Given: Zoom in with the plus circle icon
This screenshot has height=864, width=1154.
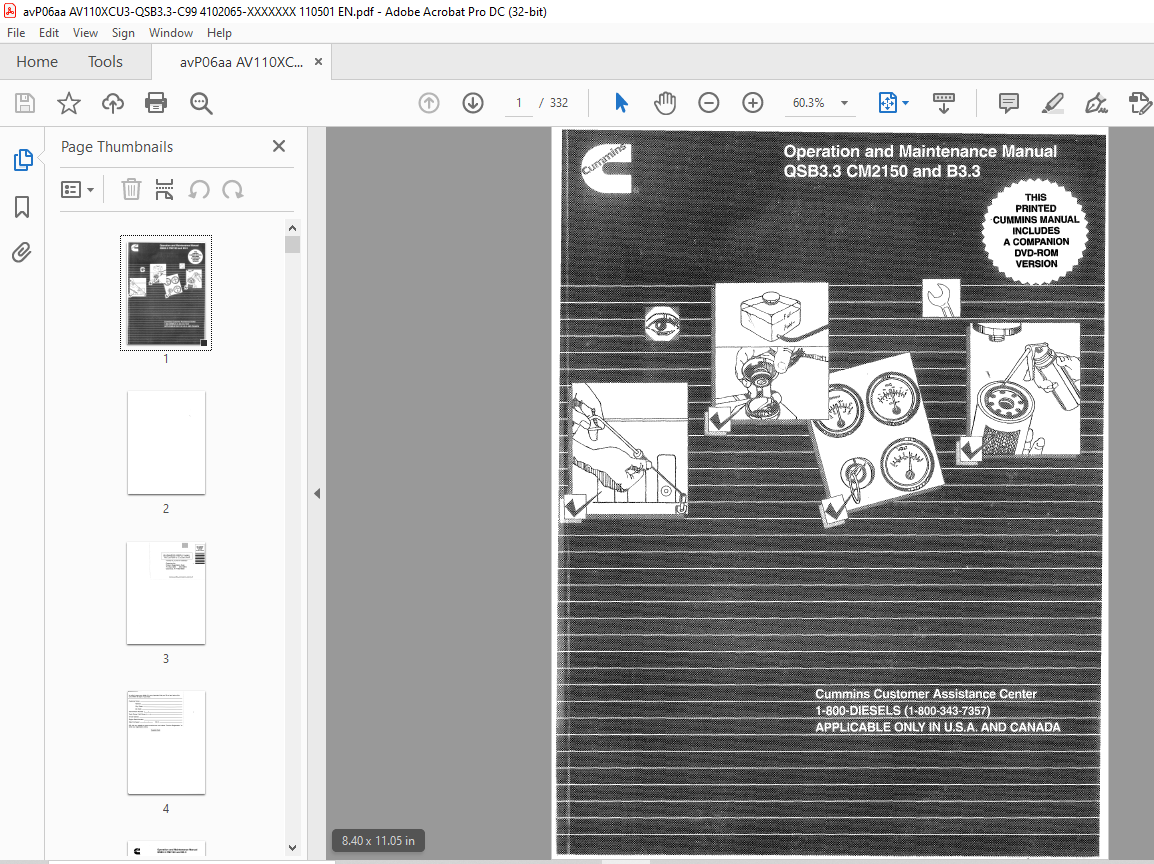Looking at the screenshot, I should pyautogui.click(x=752, y=103).
